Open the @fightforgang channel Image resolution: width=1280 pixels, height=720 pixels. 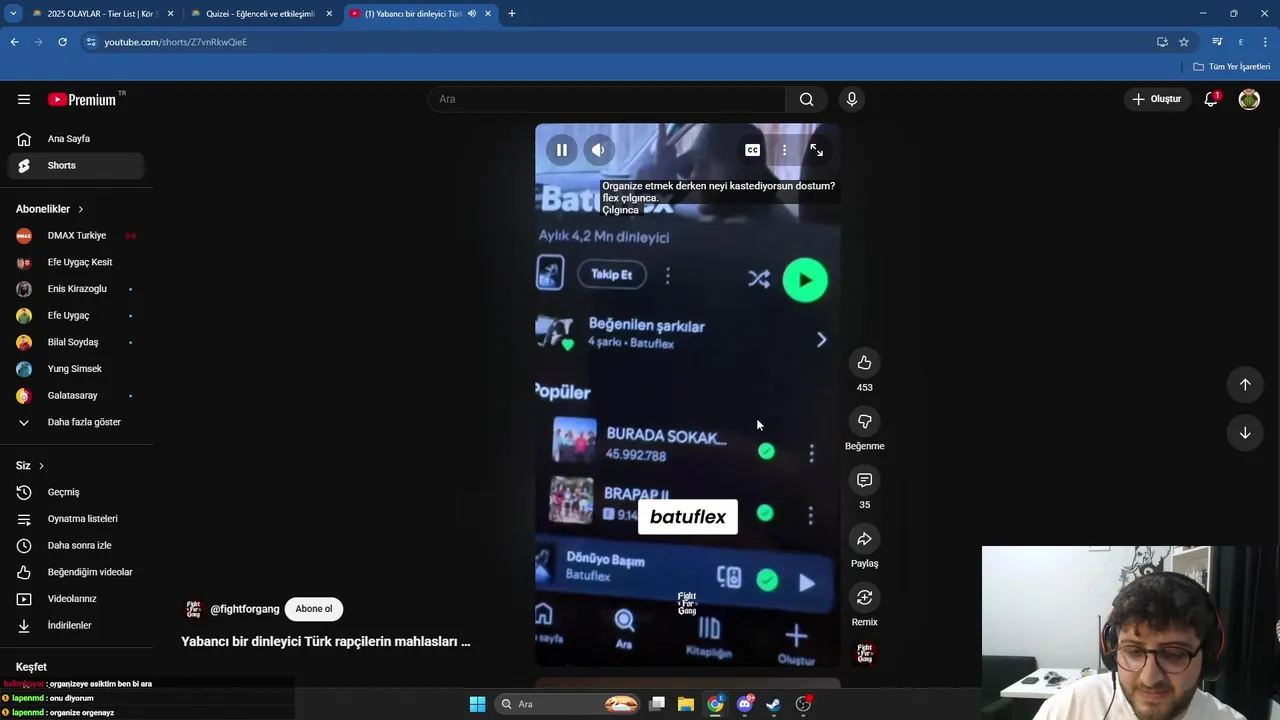click(x=244, y=609)
